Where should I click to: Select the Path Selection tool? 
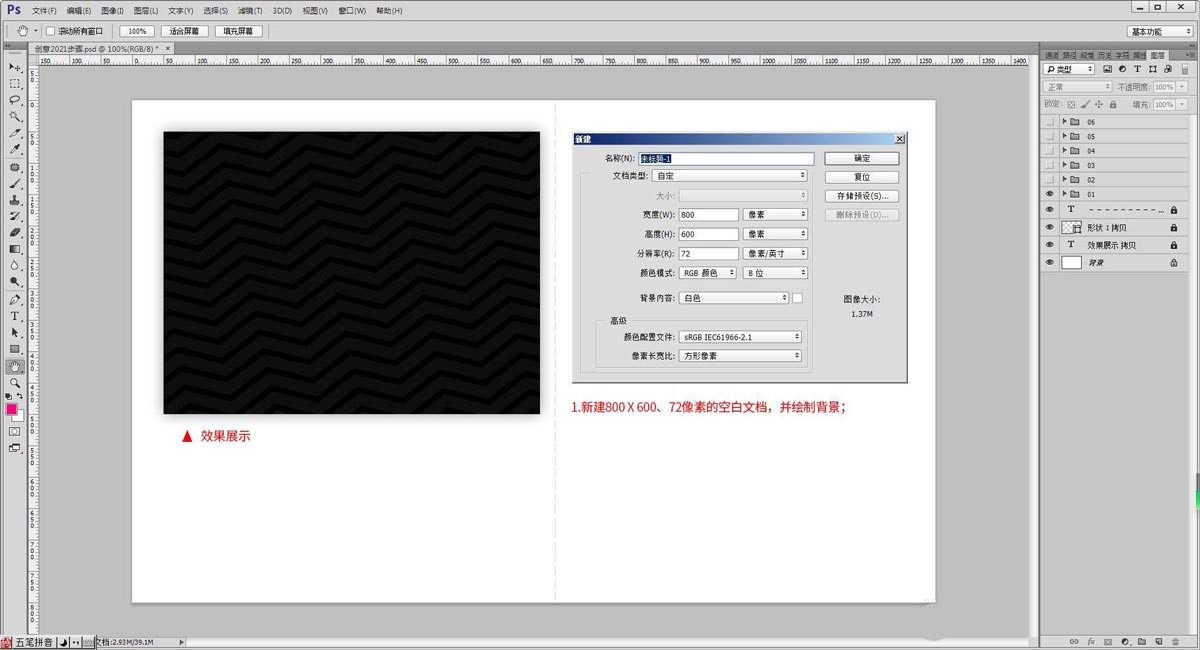(15, 332)
